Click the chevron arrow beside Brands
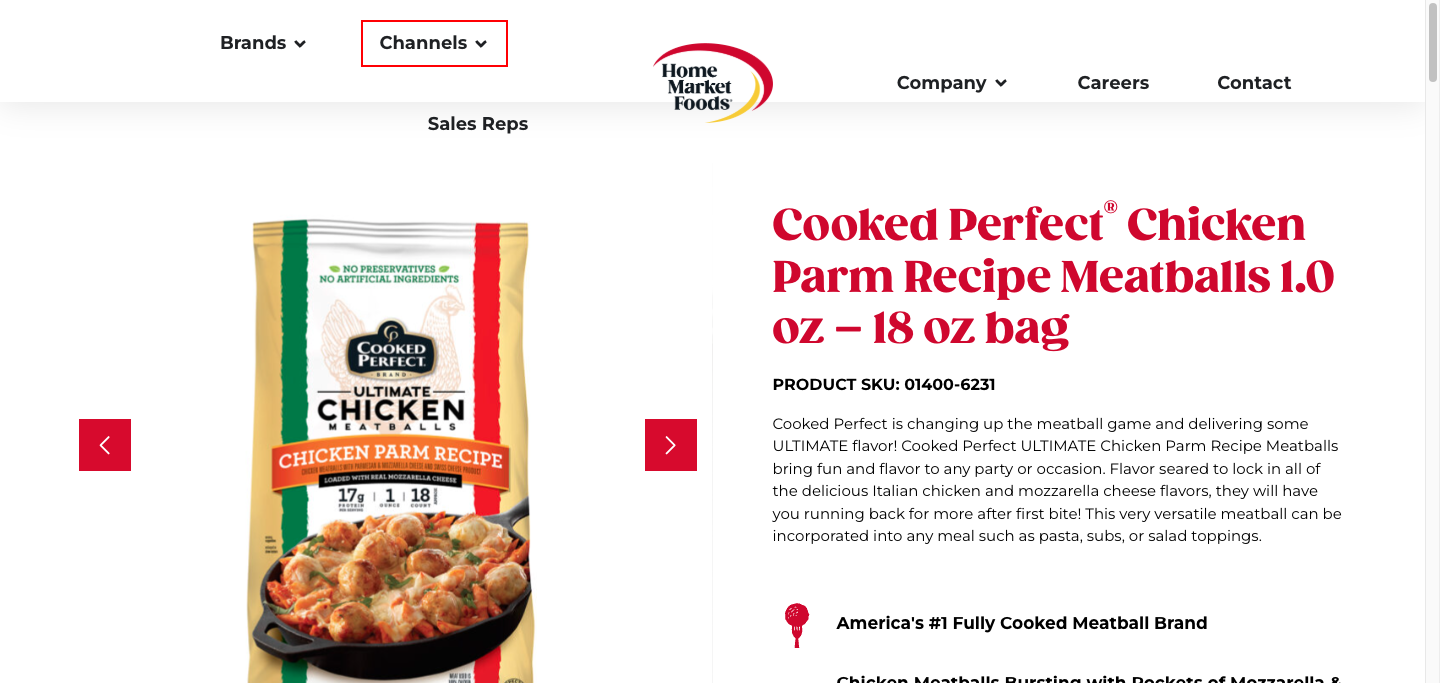 (x=300, y=44)
